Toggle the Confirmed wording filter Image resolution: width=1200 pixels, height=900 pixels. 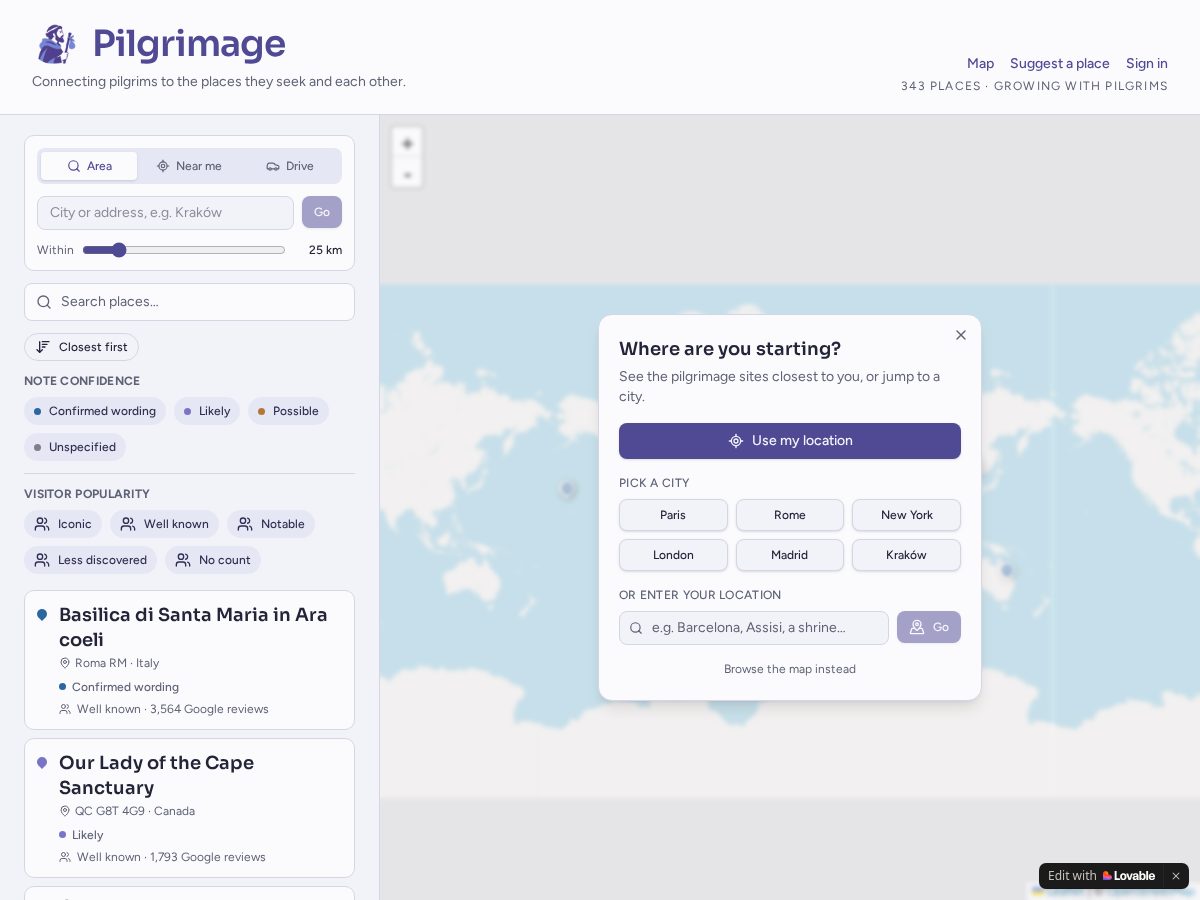pos(95,411)
